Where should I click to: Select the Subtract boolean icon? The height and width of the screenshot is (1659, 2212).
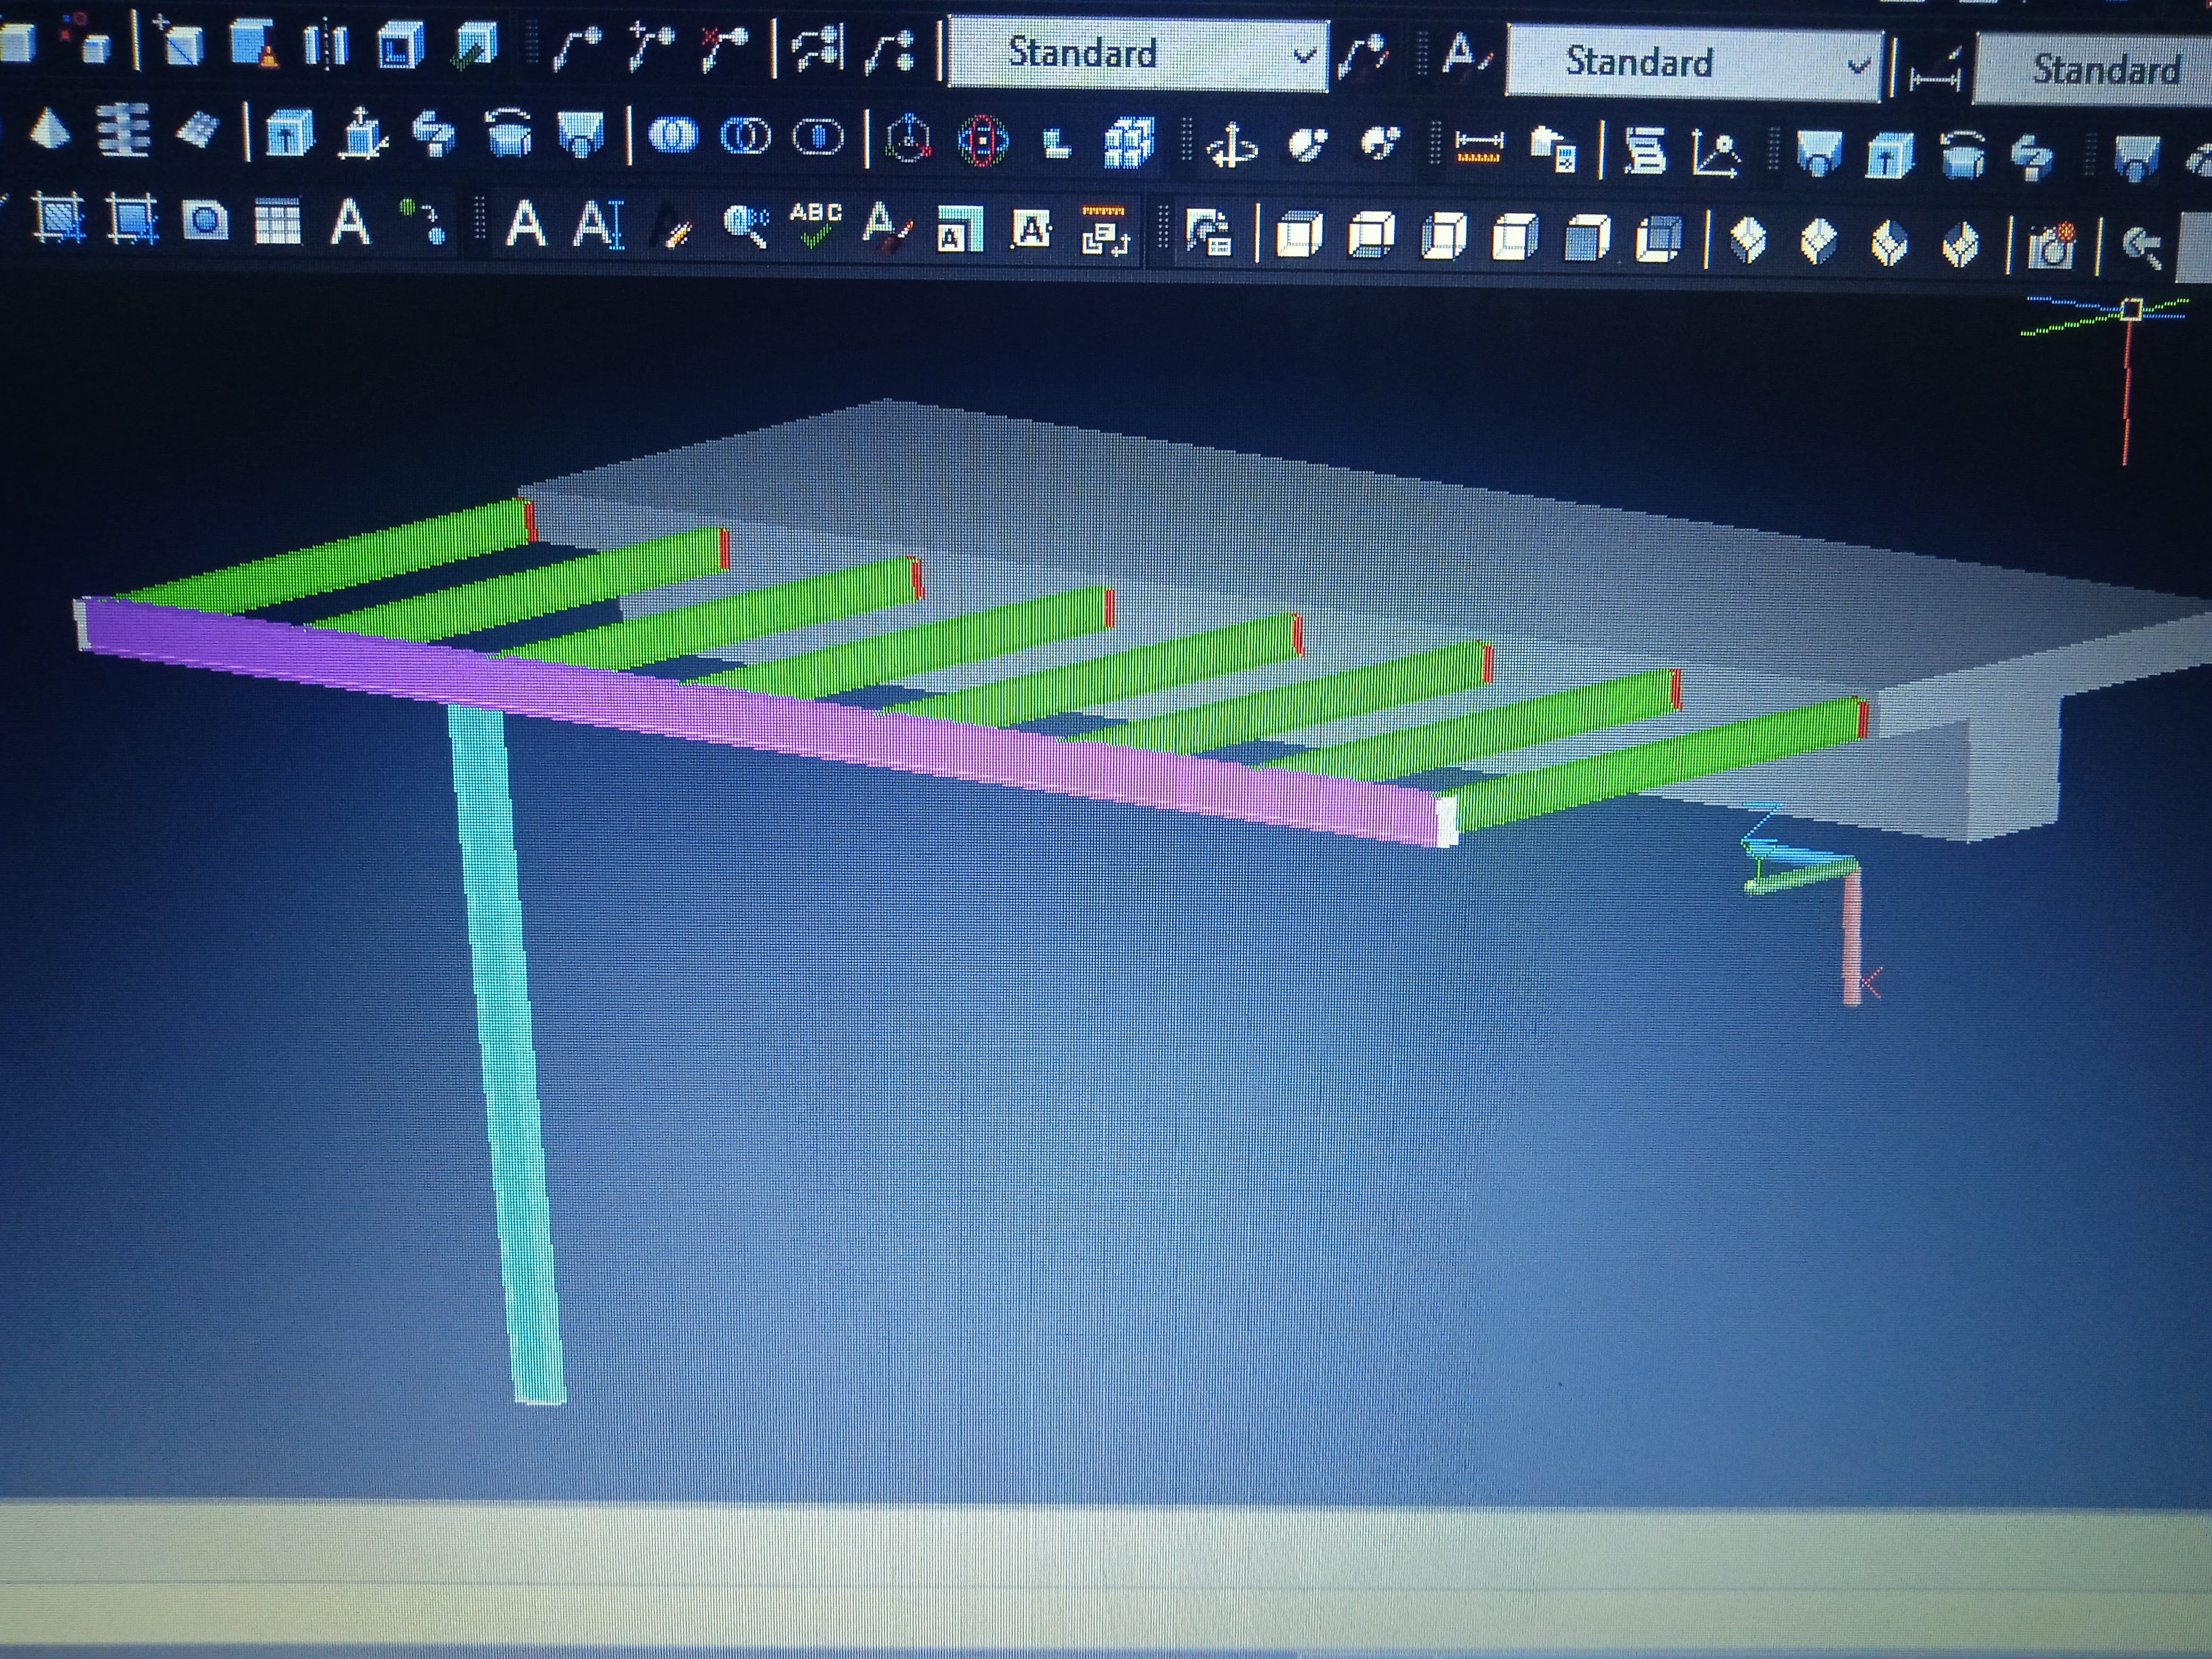click(x=746, y=136)
